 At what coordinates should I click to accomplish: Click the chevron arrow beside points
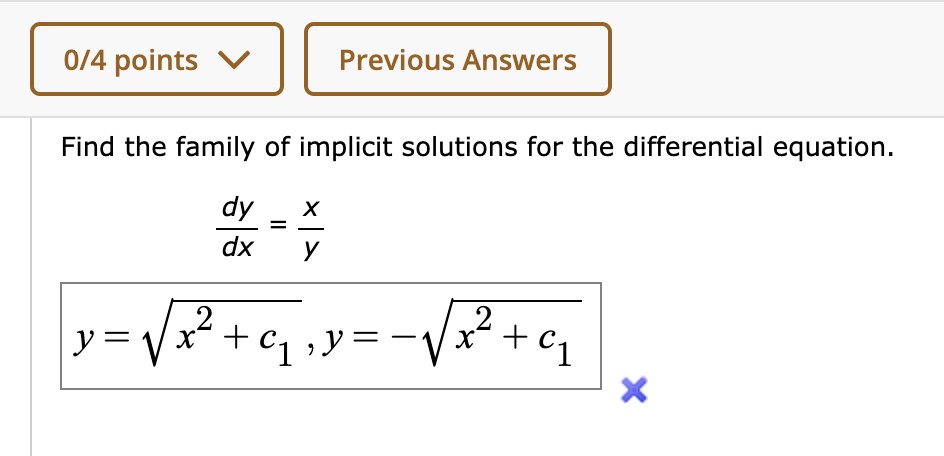(x=232, y=61)
